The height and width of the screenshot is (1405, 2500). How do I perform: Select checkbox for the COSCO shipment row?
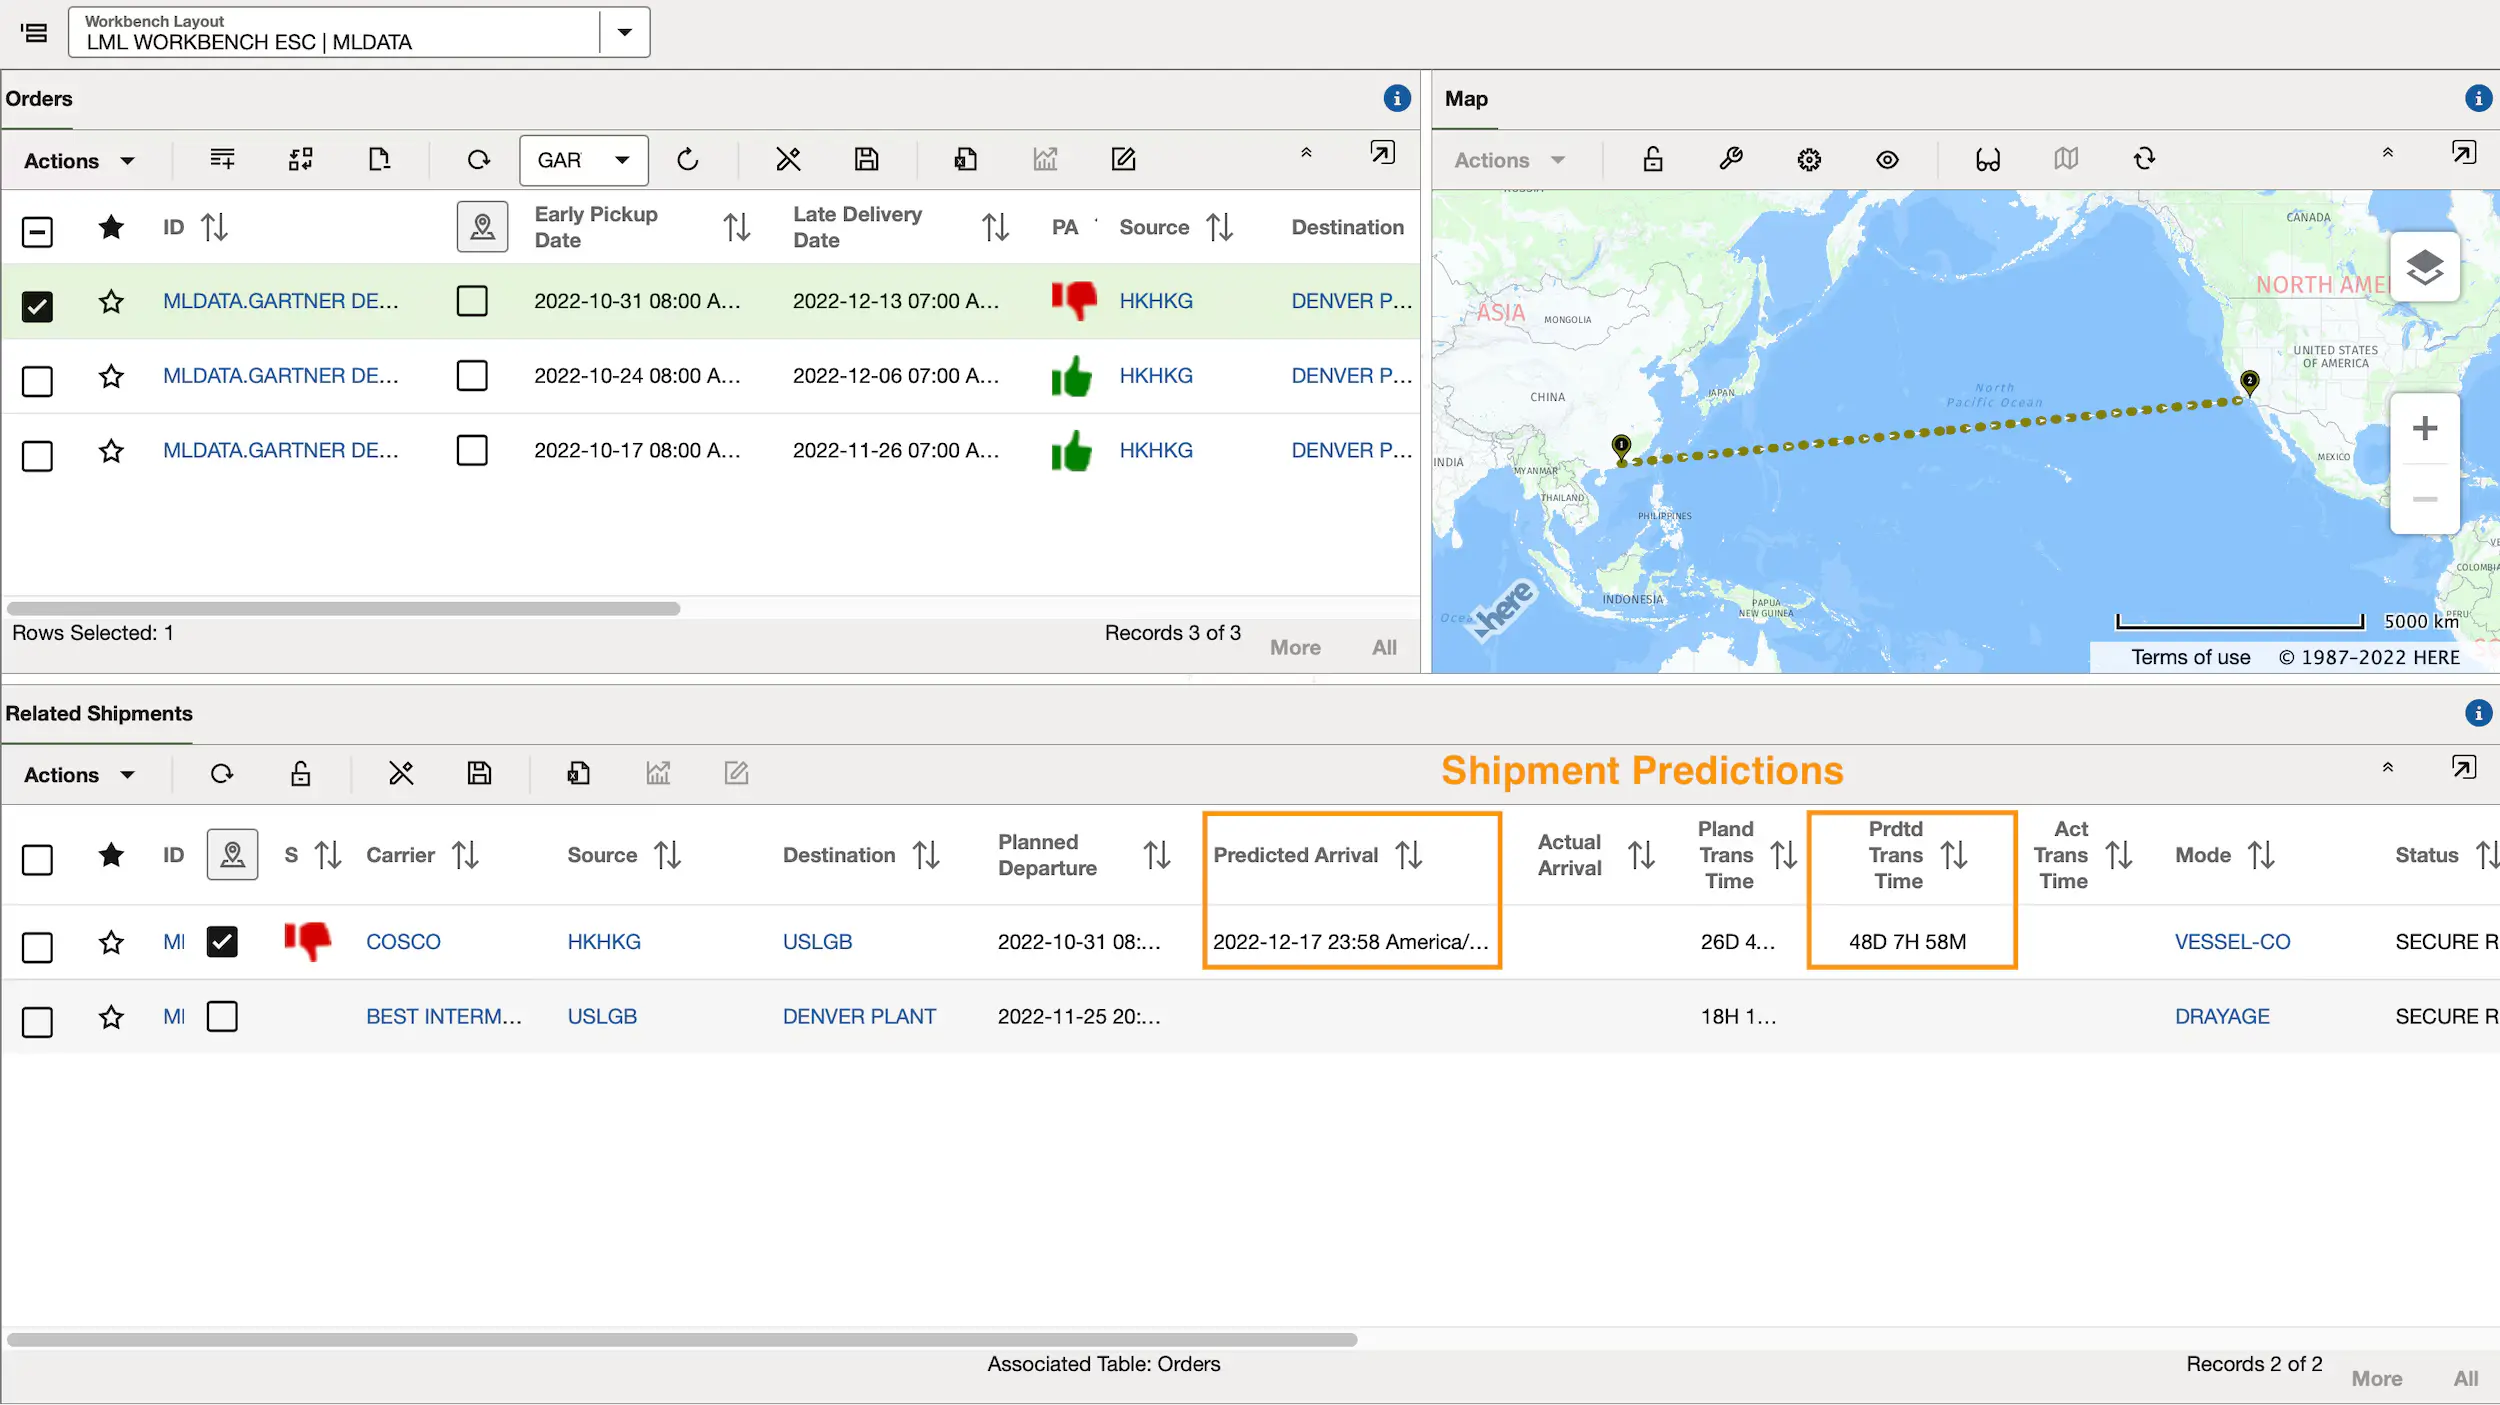37,947
